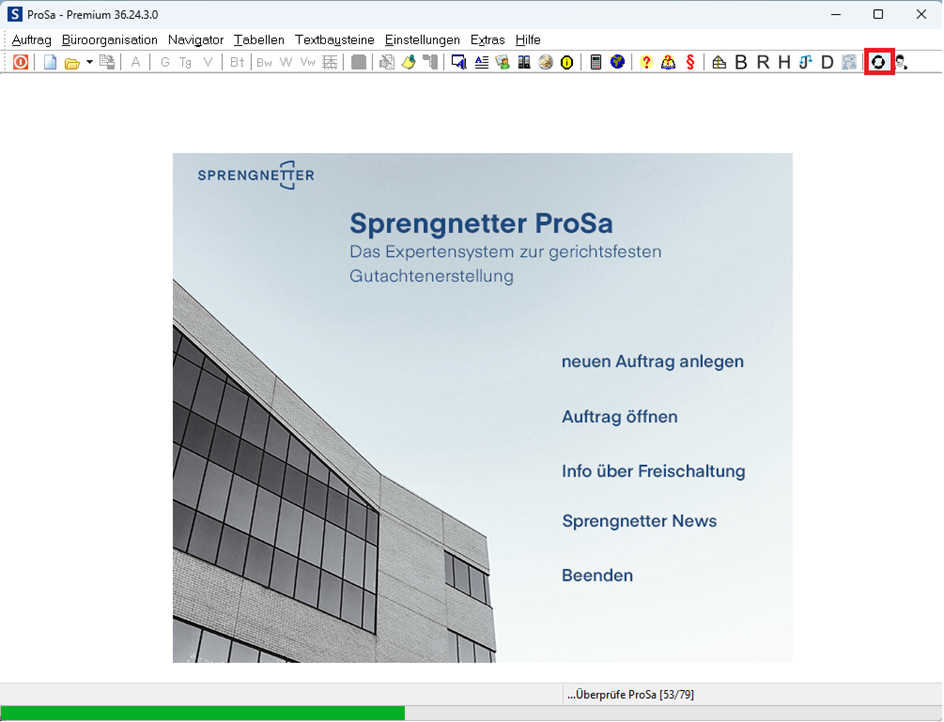
Task: Click the blue network diagram toolbar icon
Action: [x=849, y=62]
